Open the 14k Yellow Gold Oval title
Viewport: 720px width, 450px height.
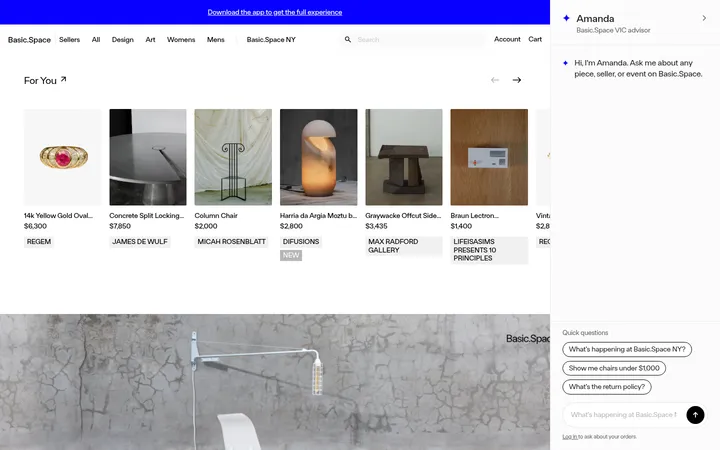tap(58, 215)
